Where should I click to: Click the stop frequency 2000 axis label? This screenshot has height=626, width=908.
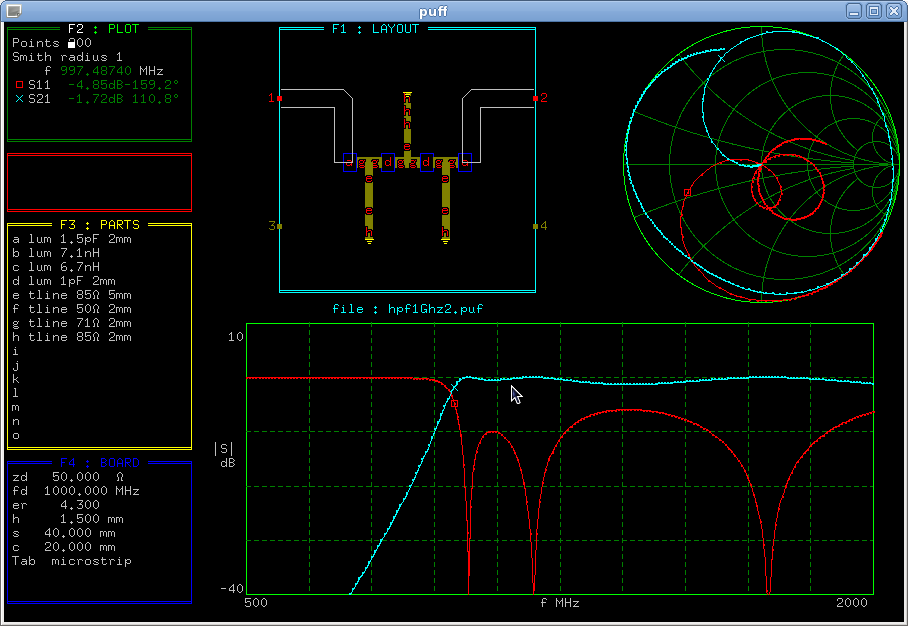[852, 603]
